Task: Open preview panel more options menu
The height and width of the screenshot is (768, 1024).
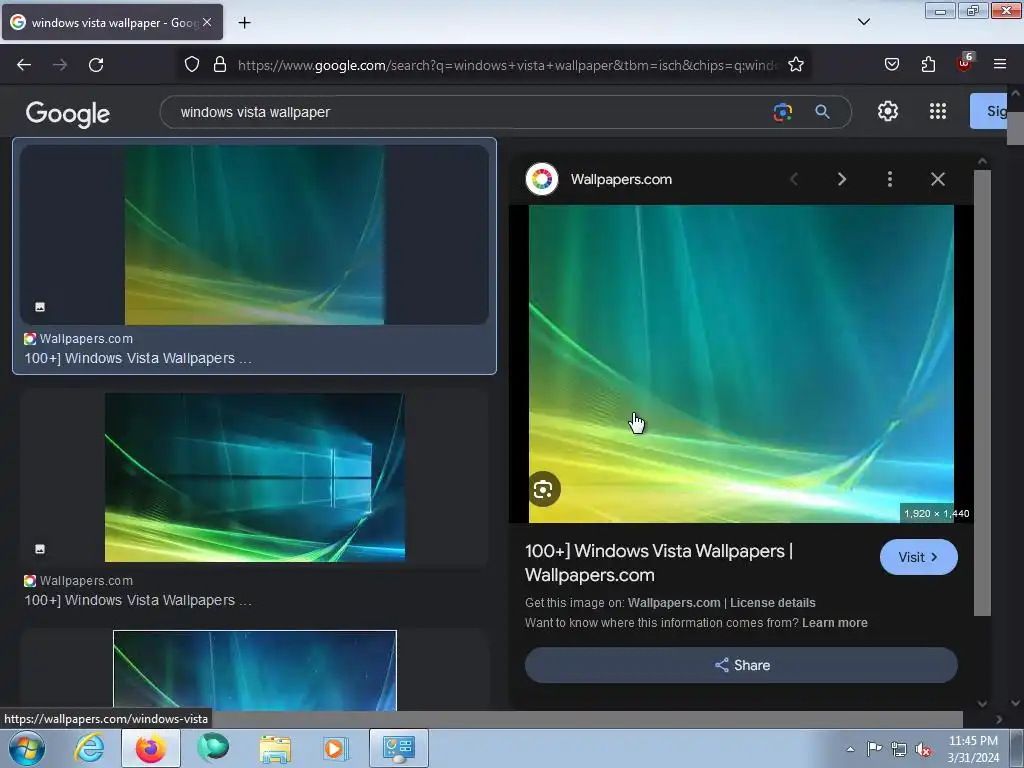Action: [889, 179]
